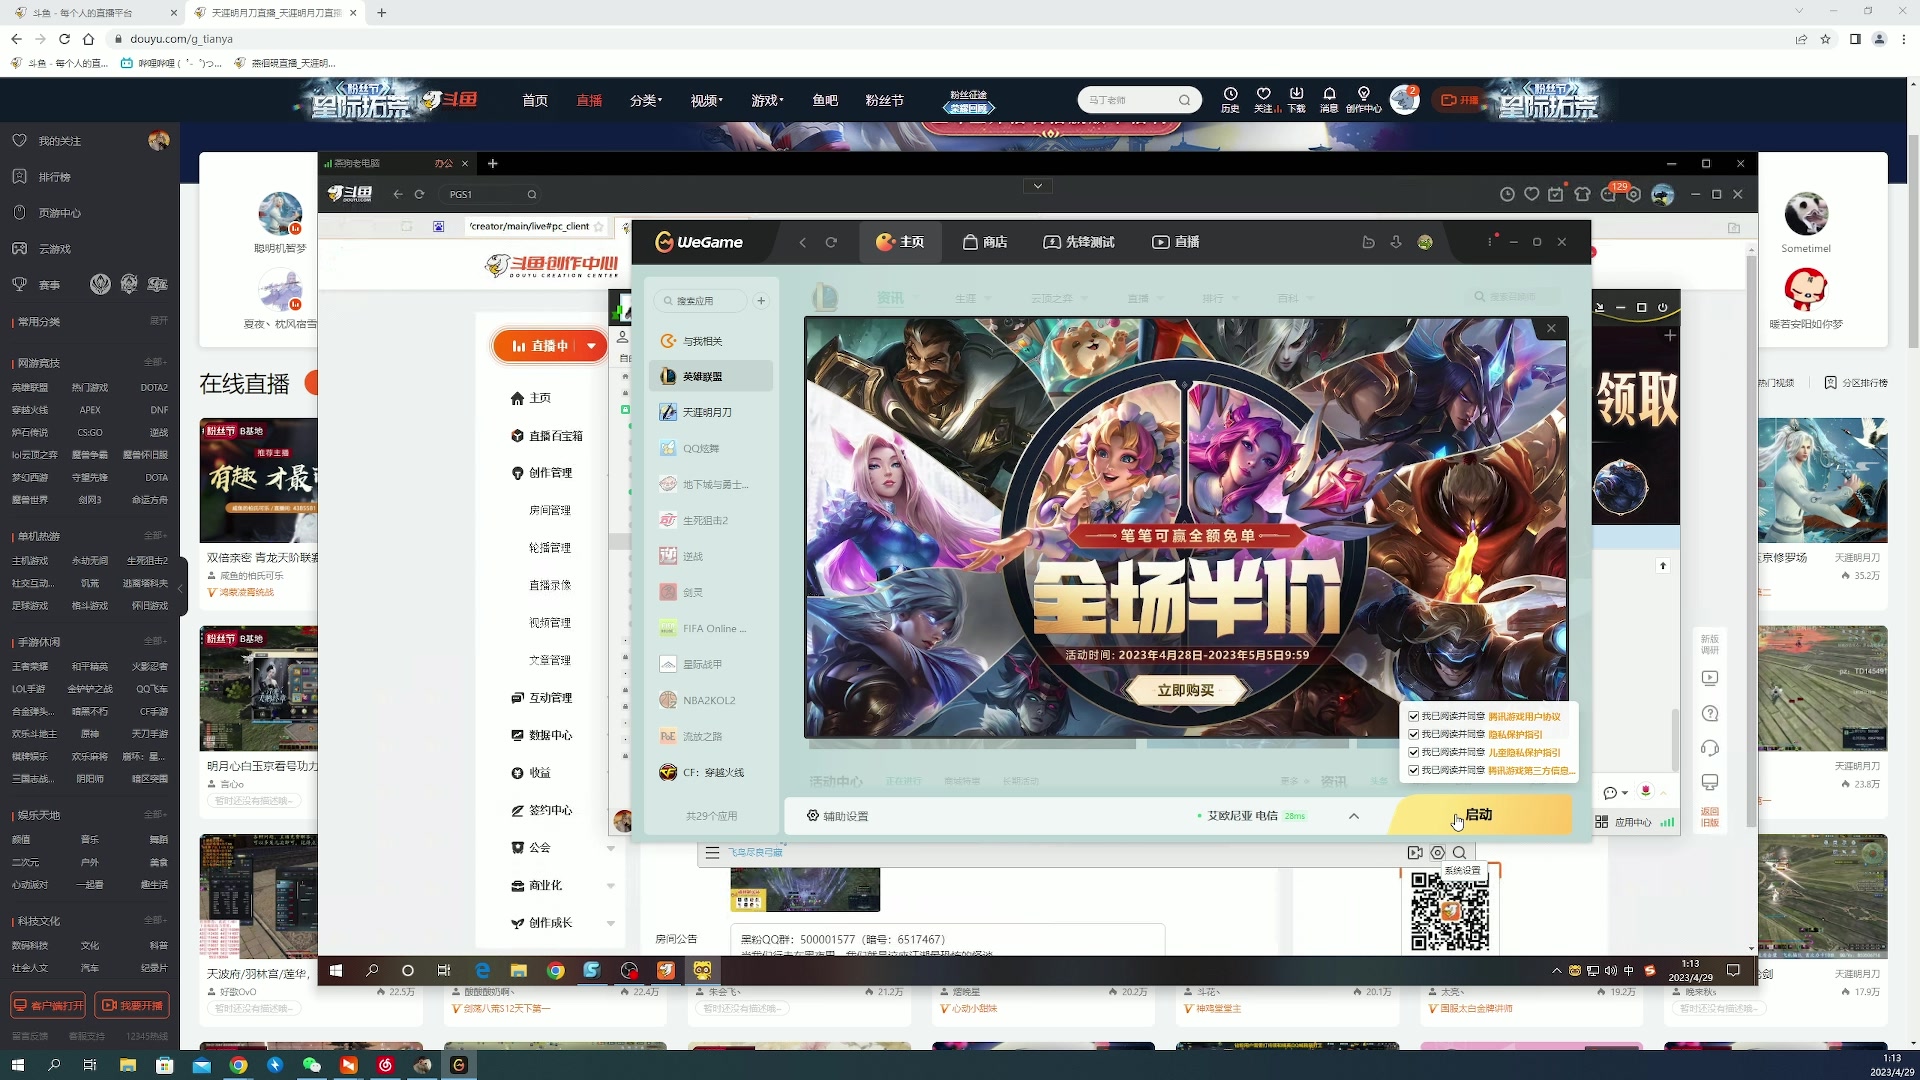Uncheck 隐私保护指引 agreement checkbox

tap(1414, 735)
